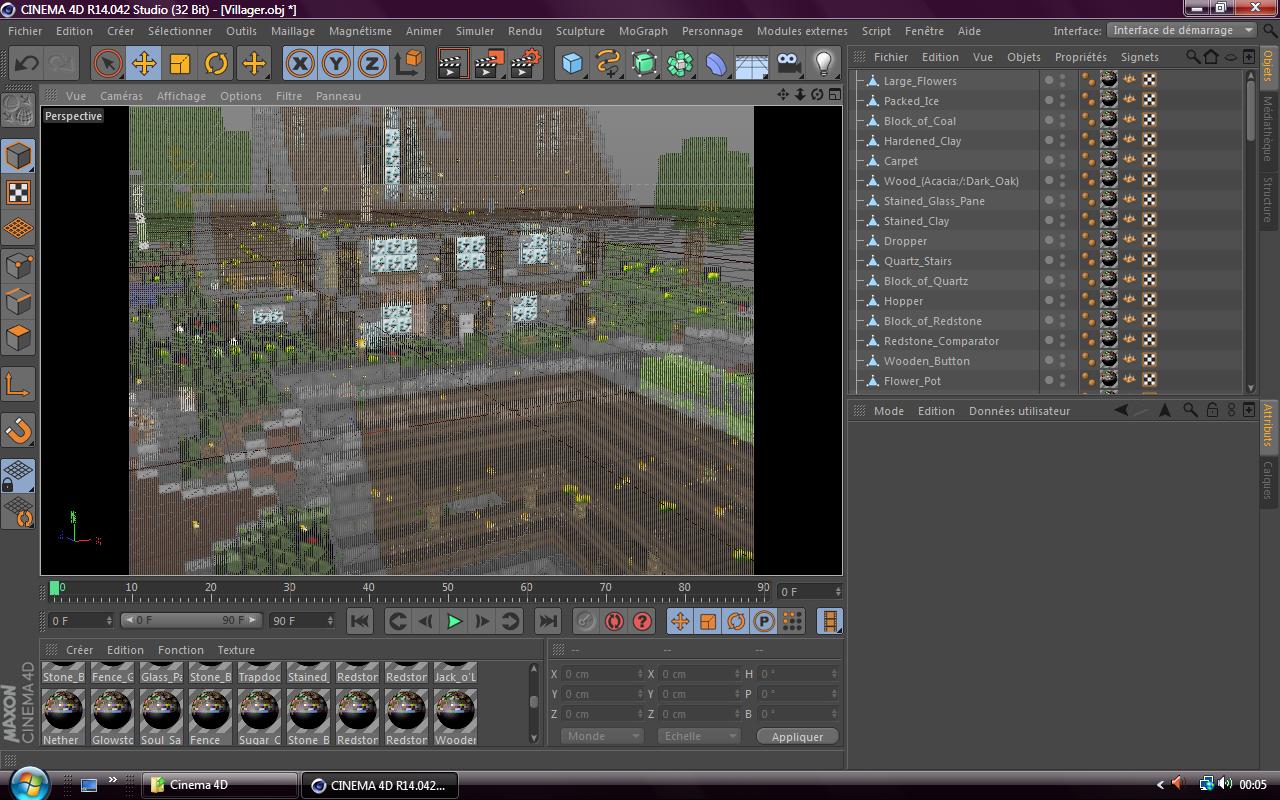This screenshot has width=1280, height=800.
Task: Select the Large_Flowers object
Action: click(920, 81)
